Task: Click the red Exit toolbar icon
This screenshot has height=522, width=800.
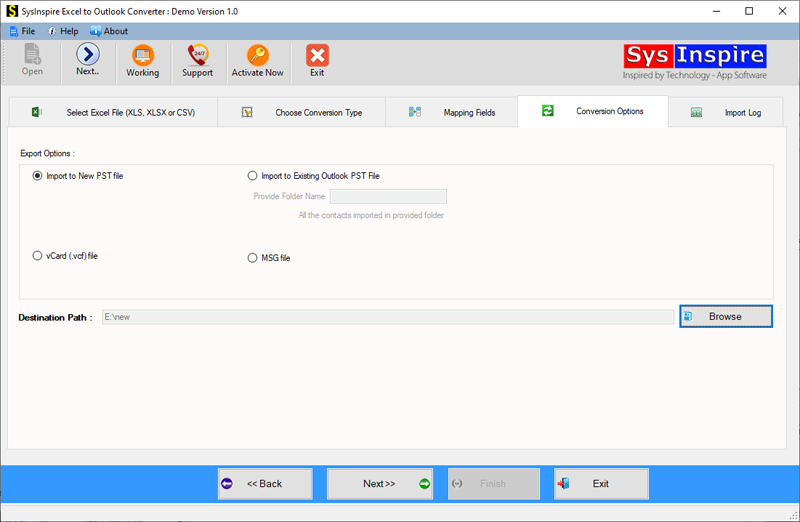Action: [317, 55]
